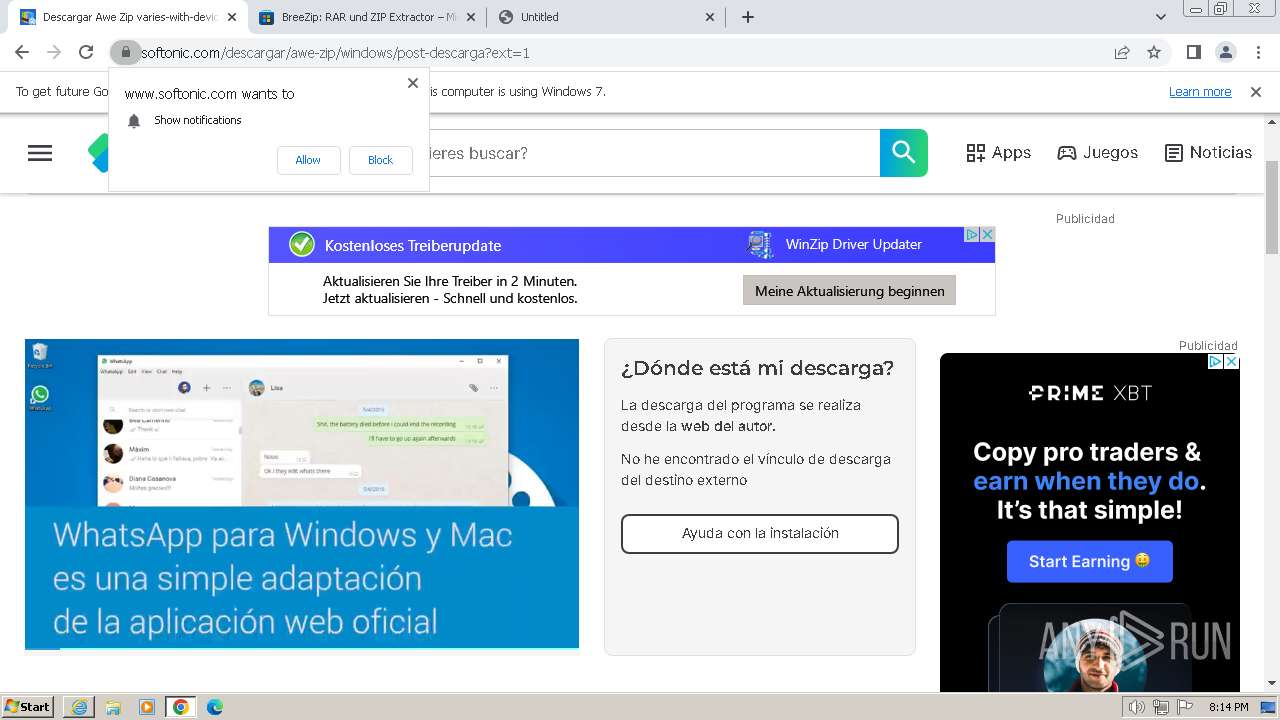Open the browser side panel

(x=1193, y=52)
